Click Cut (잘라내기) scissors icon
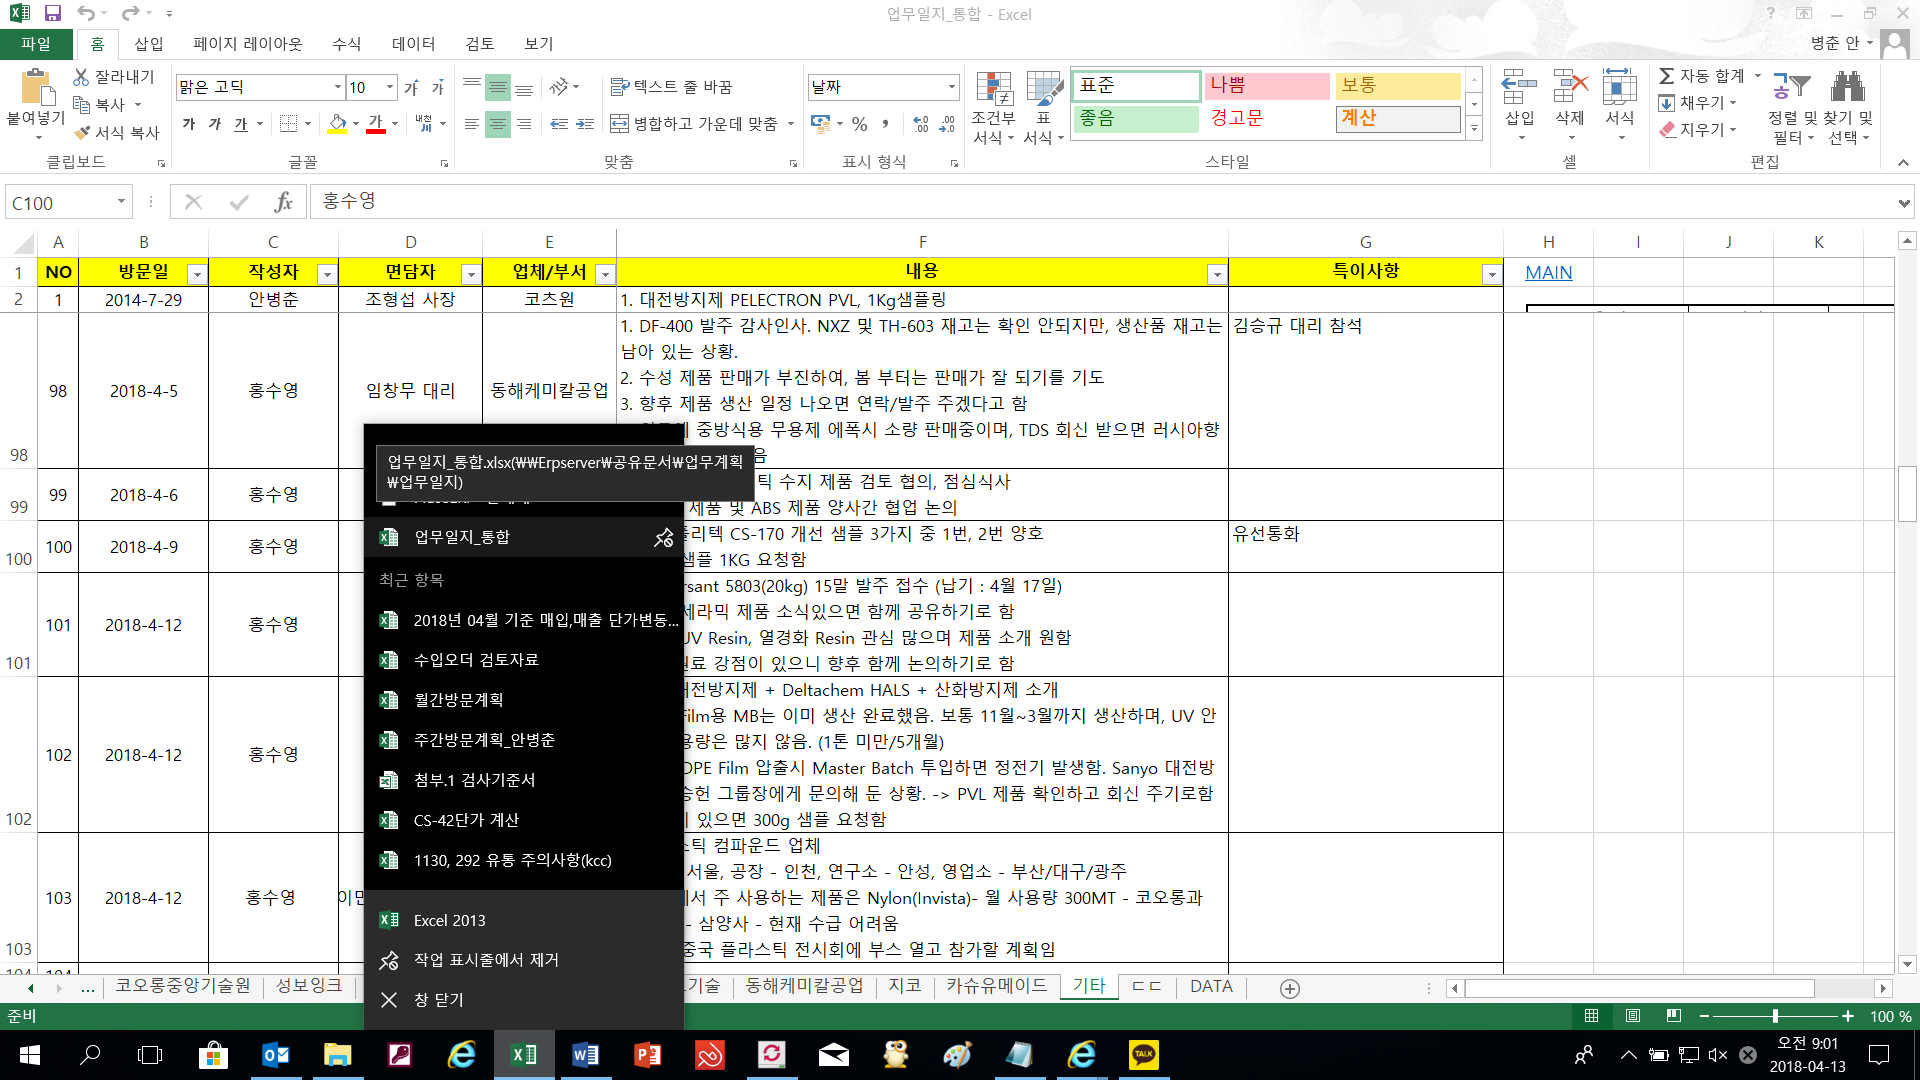The image size is (1920, 1080). 82,77
